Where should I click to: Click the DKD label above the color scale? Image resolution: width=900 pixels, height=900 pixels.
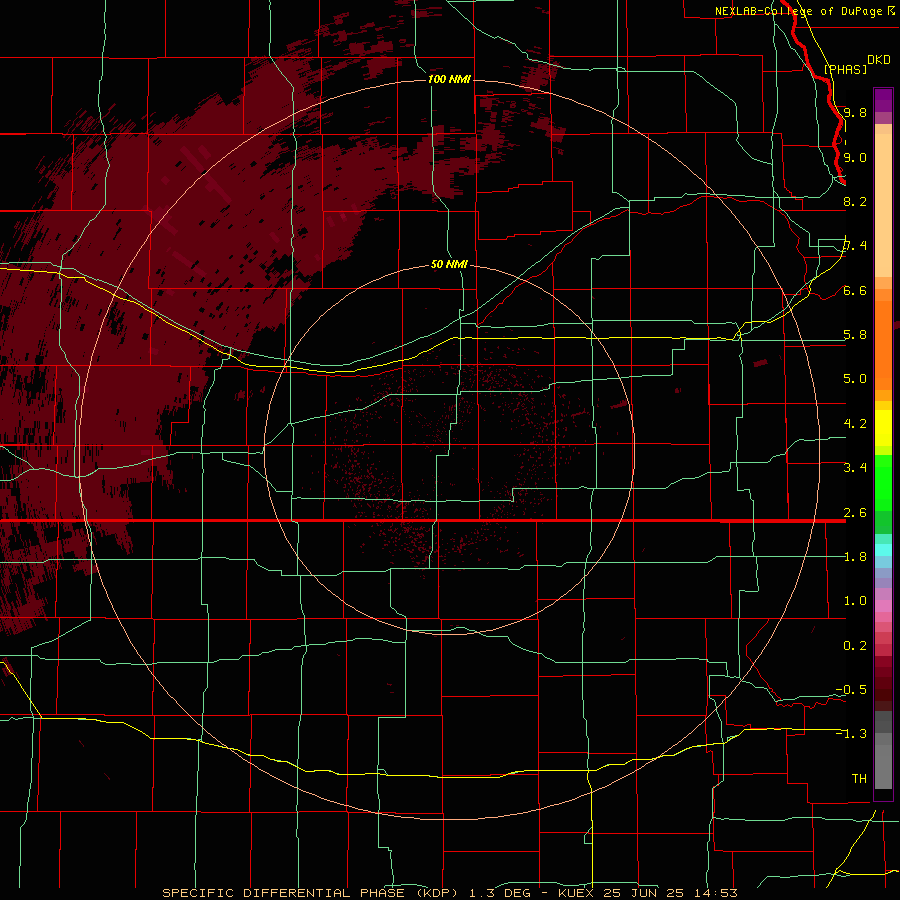coord(878,60)
